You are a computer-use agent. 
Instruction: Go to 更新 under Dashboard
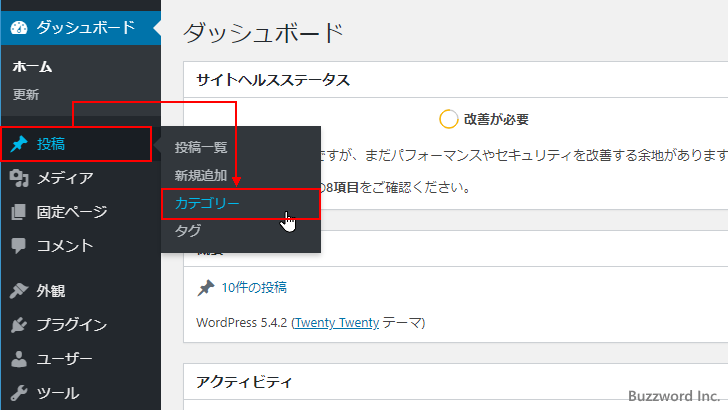pyautogui.click(x=26, y=95)
